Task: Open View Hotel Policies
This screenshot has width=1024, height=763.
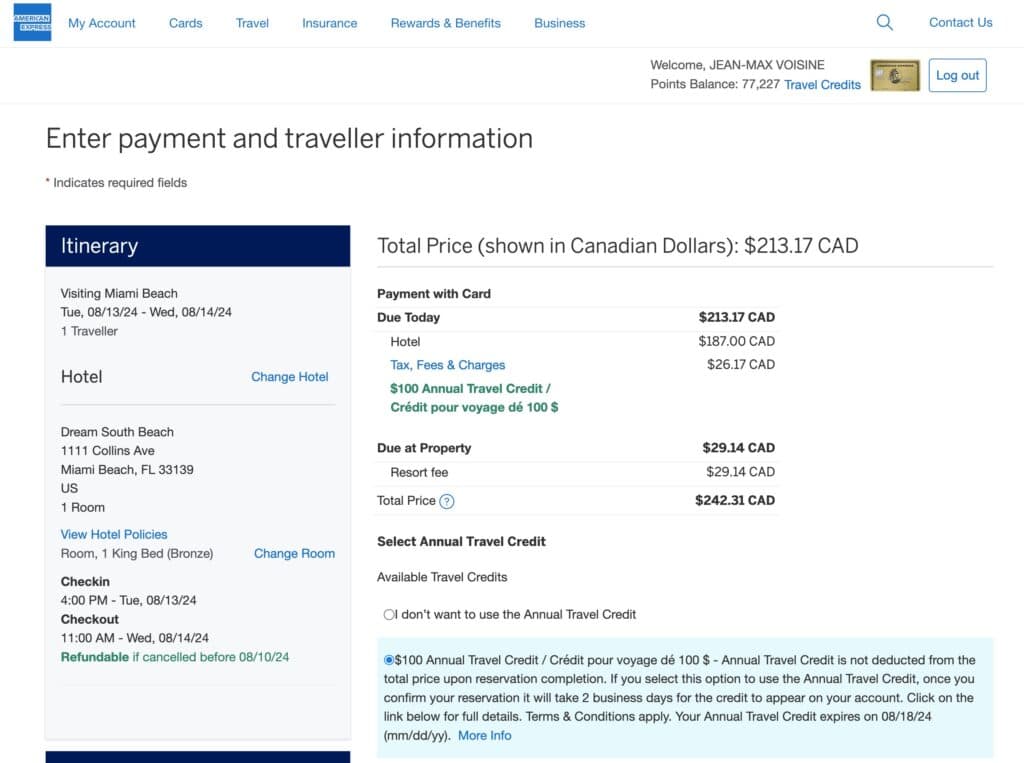Action: coord(113,534)
